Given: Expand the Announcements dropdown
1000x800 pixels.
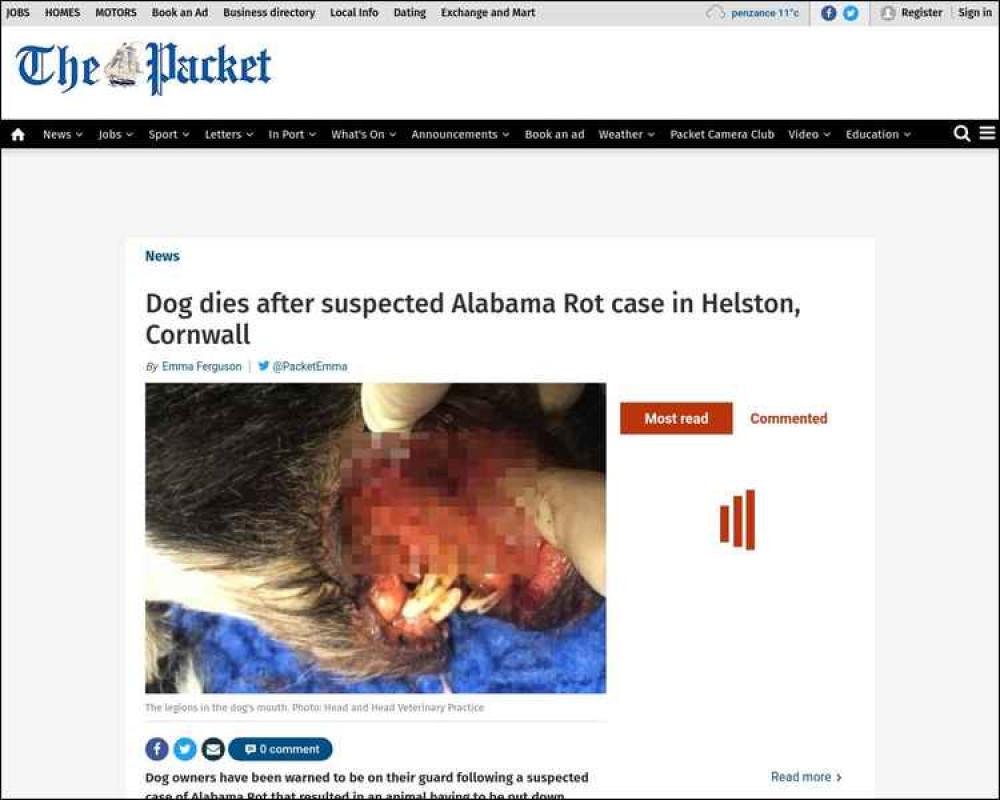Looking at the screenshot, I should pyautogui.click(x=460, y=135).
